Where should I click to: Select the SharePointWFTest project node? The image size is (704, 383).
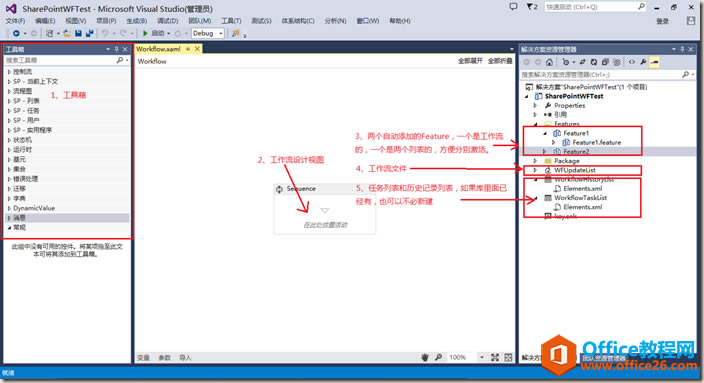[x=574, y=96]
